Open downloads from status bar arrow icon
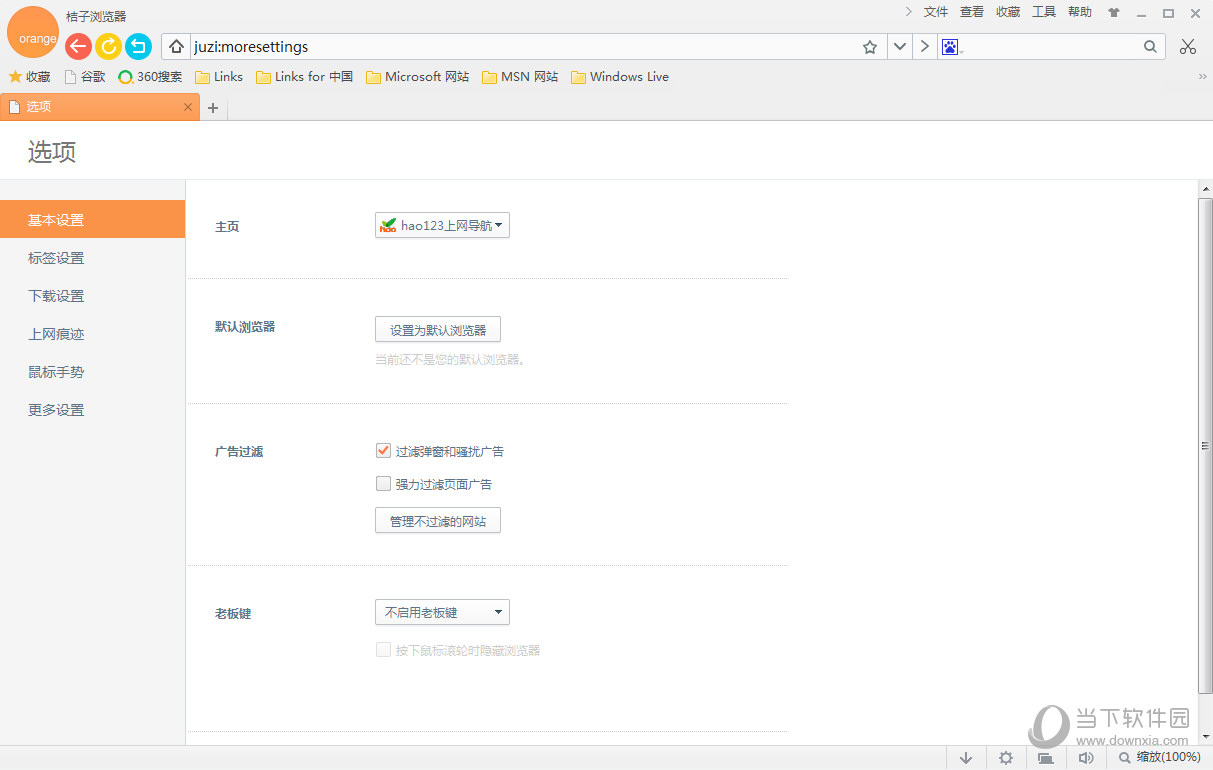The width and height of the screenshot is (1213, 770). coord(966,758)
